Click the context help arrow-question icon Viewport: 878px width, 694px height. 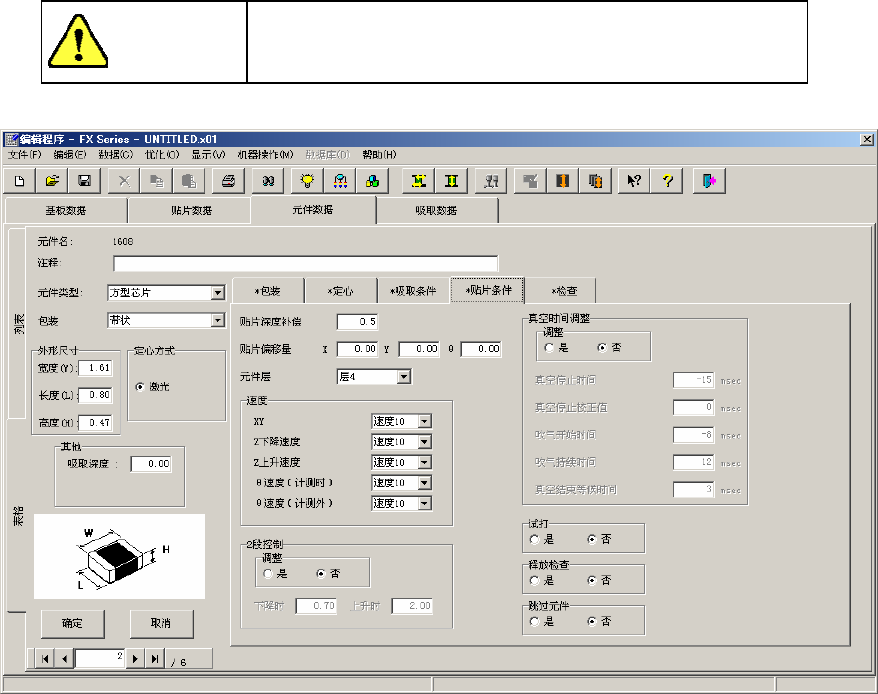point(633,180)
